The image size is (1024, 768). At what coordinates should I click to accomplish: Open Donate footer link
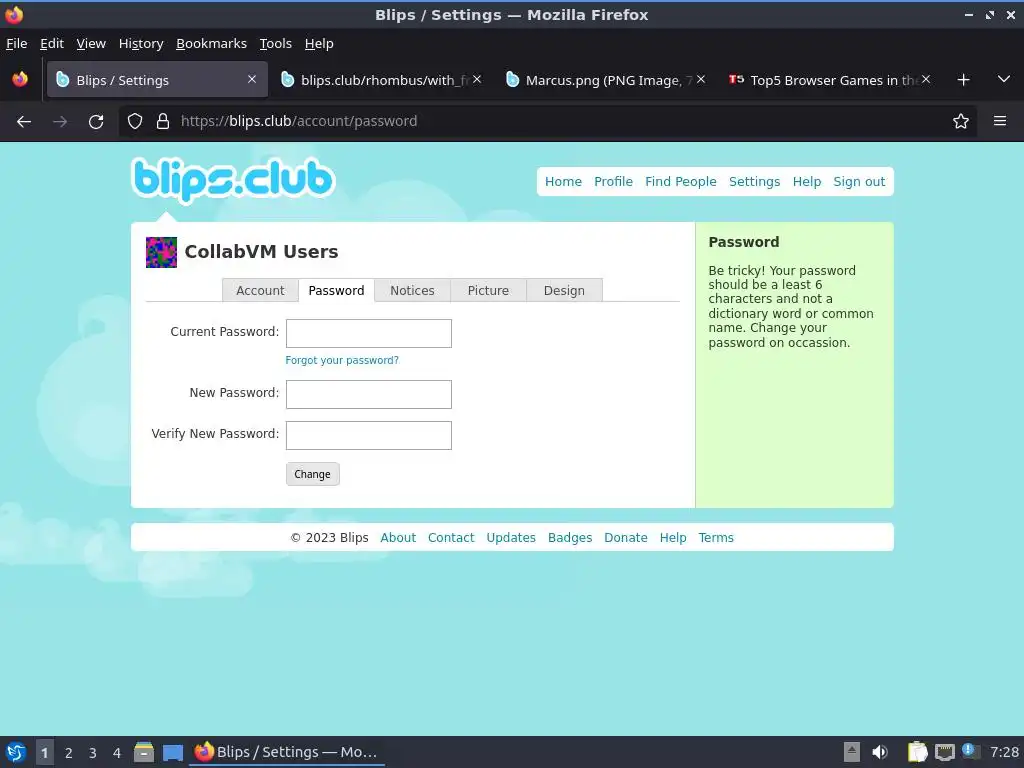coord(626,537)
